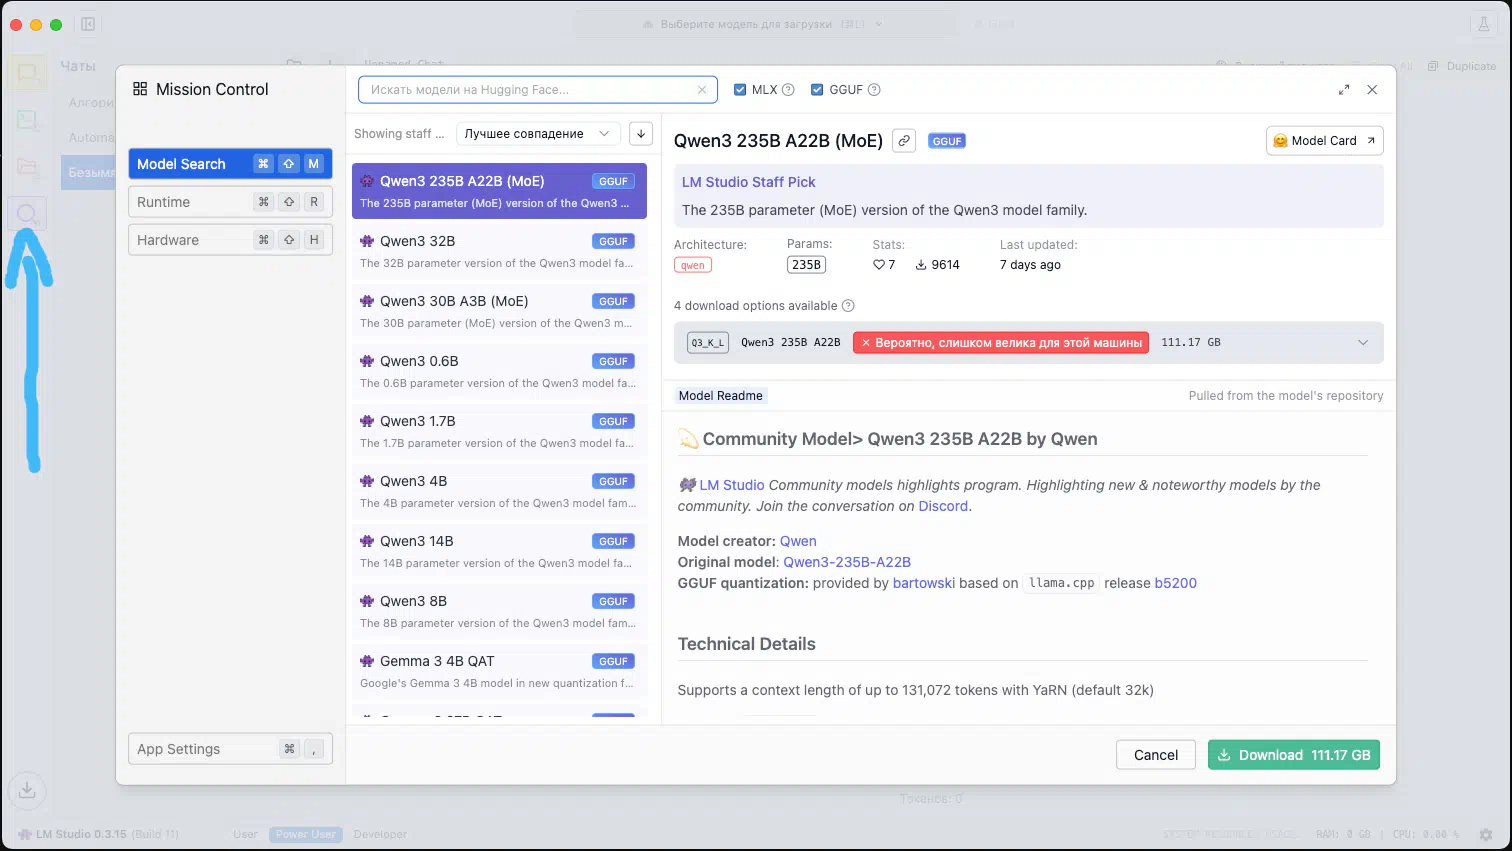Click the Cancel button
1512x851 pixels.
tap(1156, 755)
